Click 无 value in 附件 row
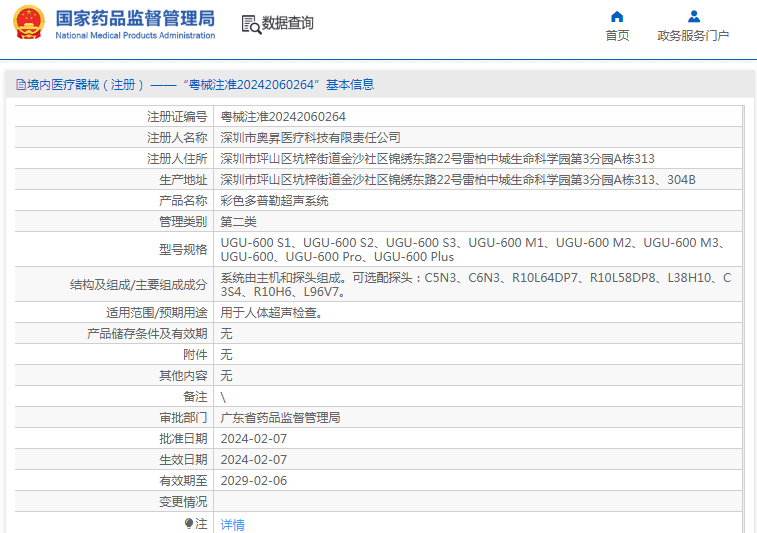 [226, 355]
